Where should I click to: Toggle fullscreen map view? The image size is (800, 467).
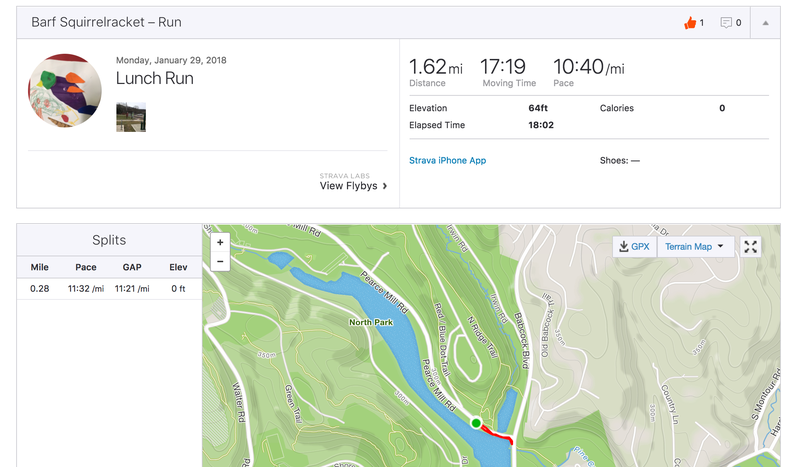pos(751,246)
